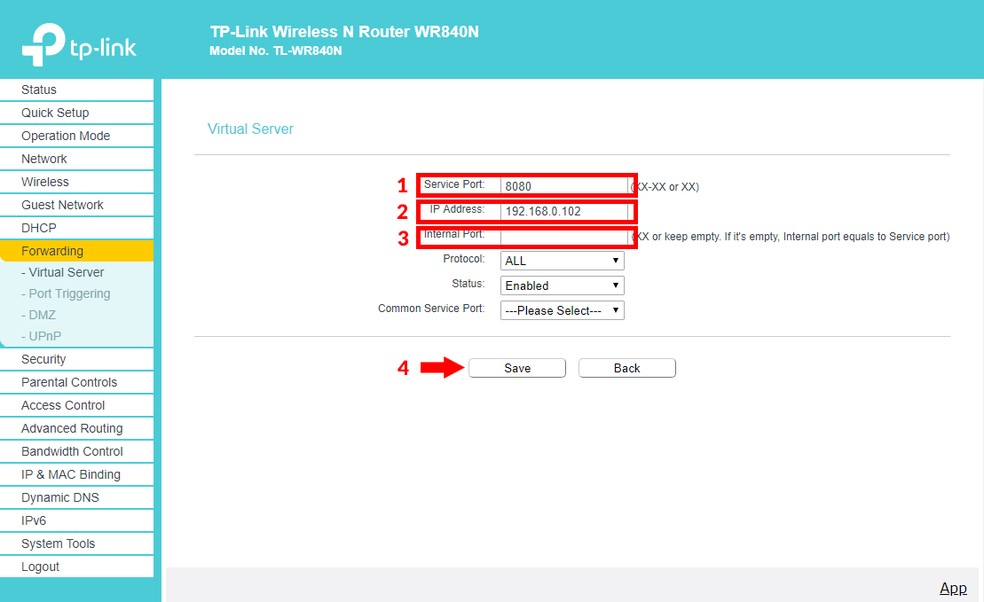Select the Network menu item

tap(77, 159)
